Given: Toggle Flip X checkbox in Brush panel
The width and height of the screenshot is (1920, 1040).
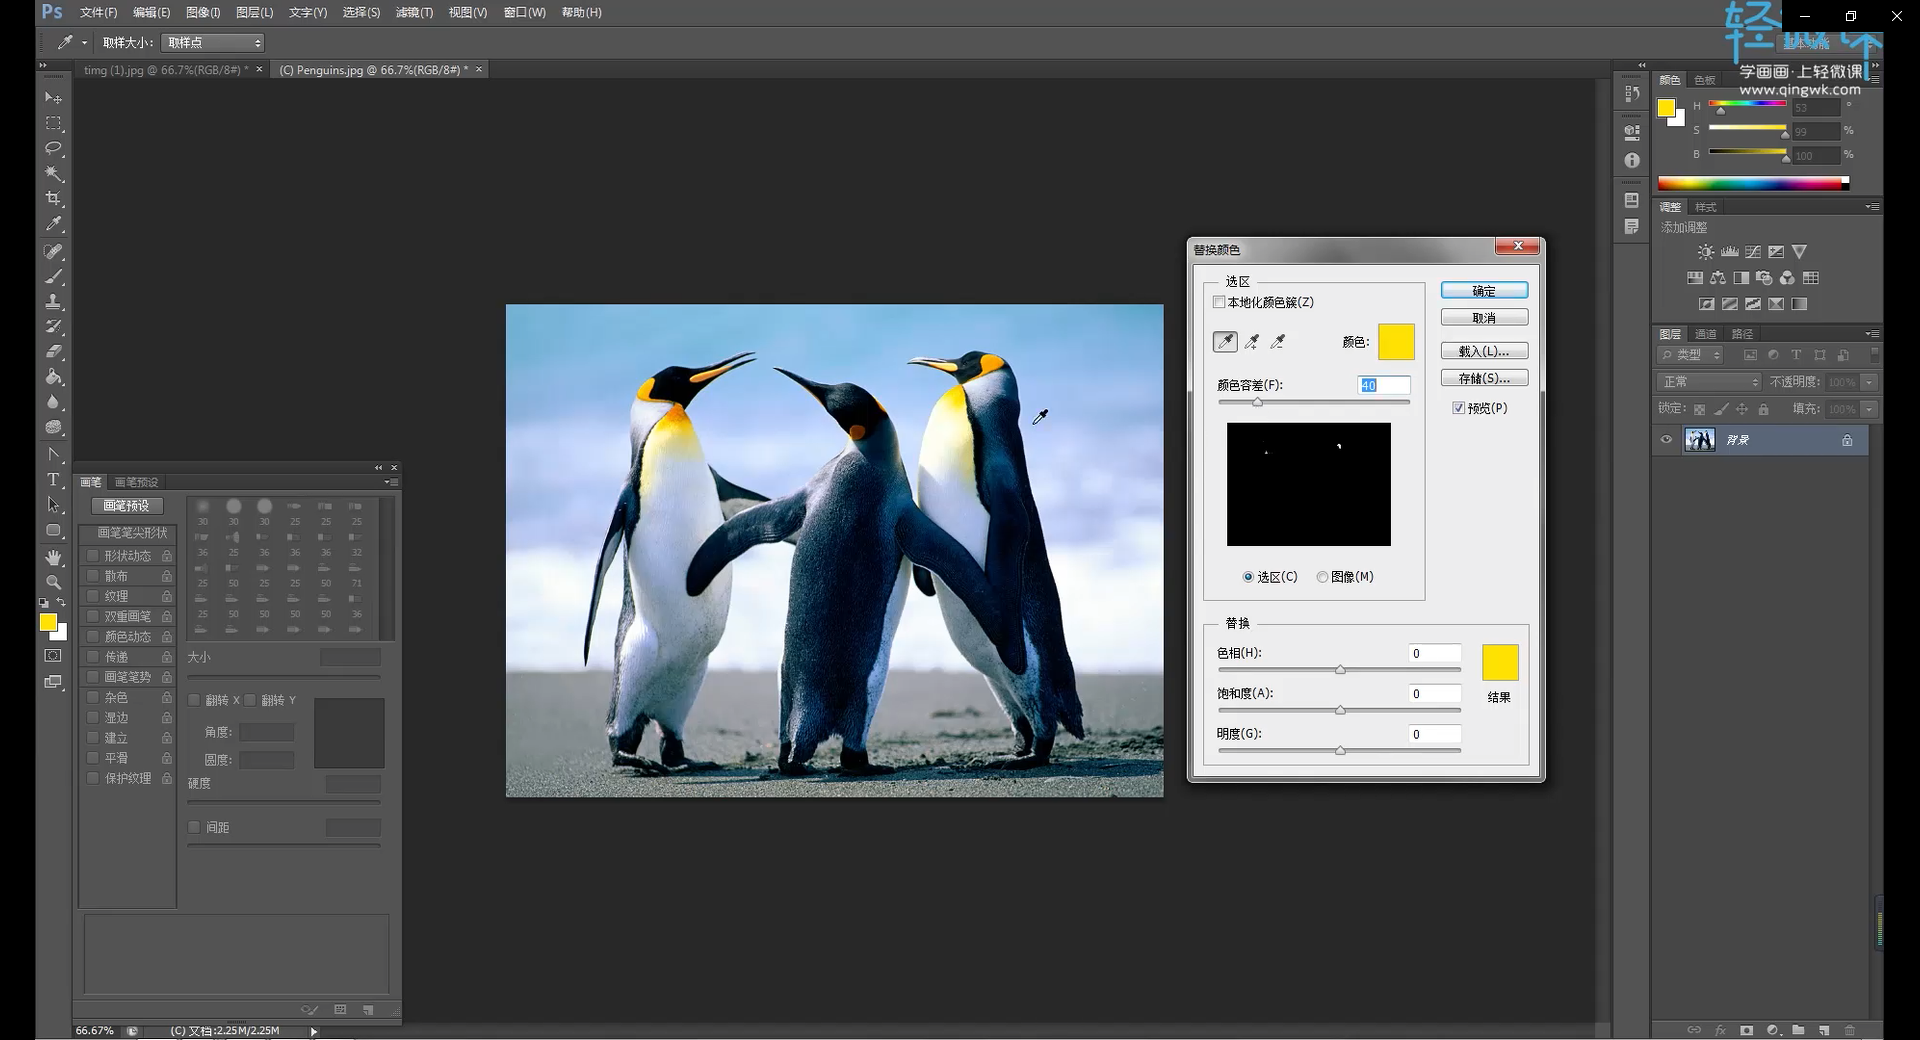Looking at the screenshot, I should (x=194, y=700).
